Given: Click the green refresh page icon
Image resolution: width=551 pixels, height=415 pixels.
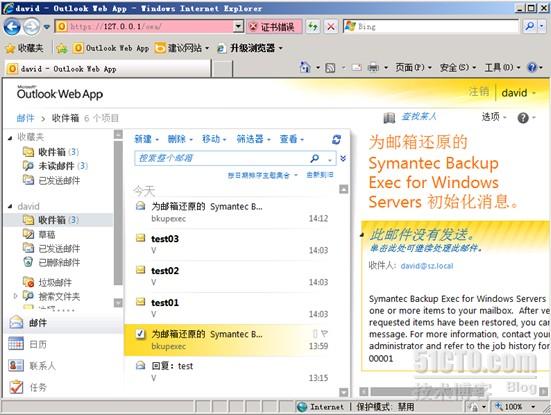Looking at the screenshot, I should (312, 26).
